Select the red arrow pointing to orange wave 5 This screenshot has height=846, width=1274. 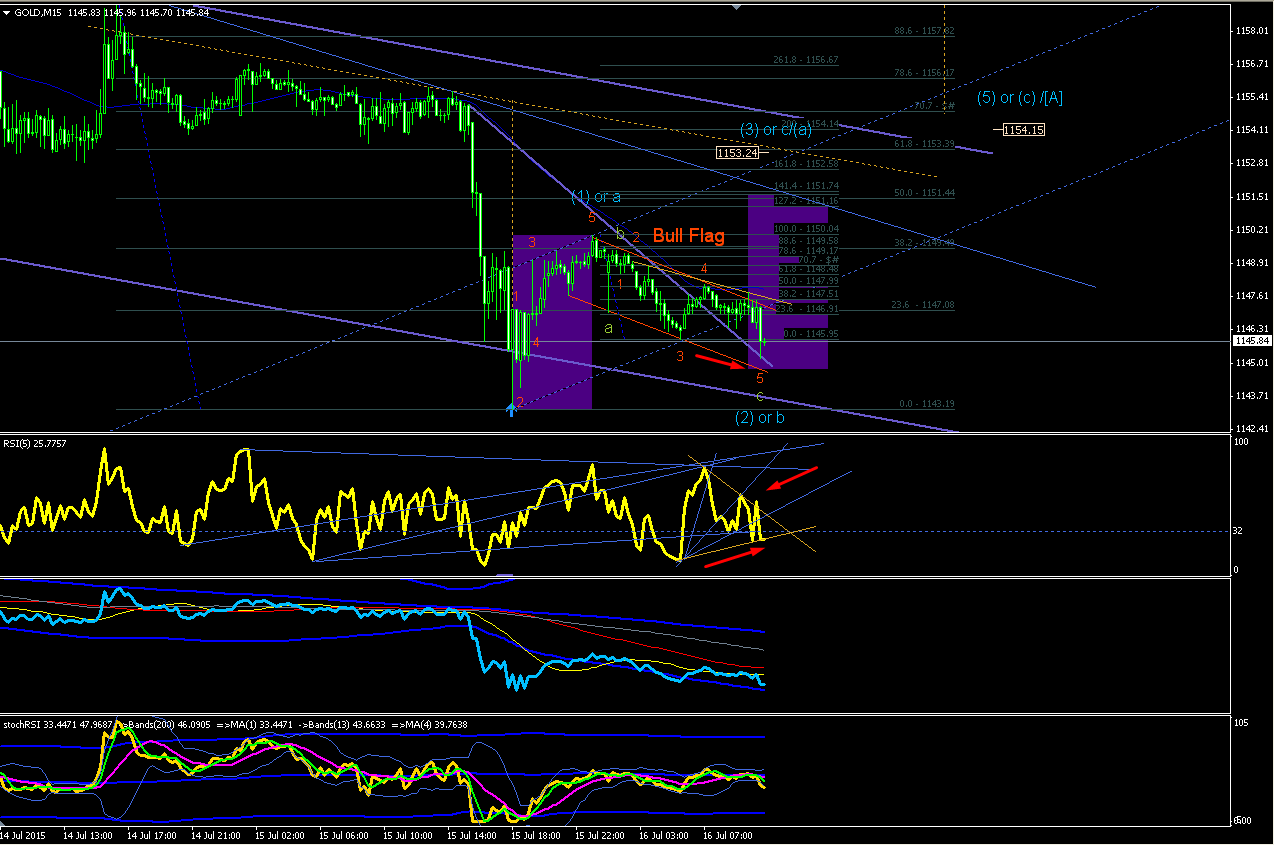coord(720,360)
